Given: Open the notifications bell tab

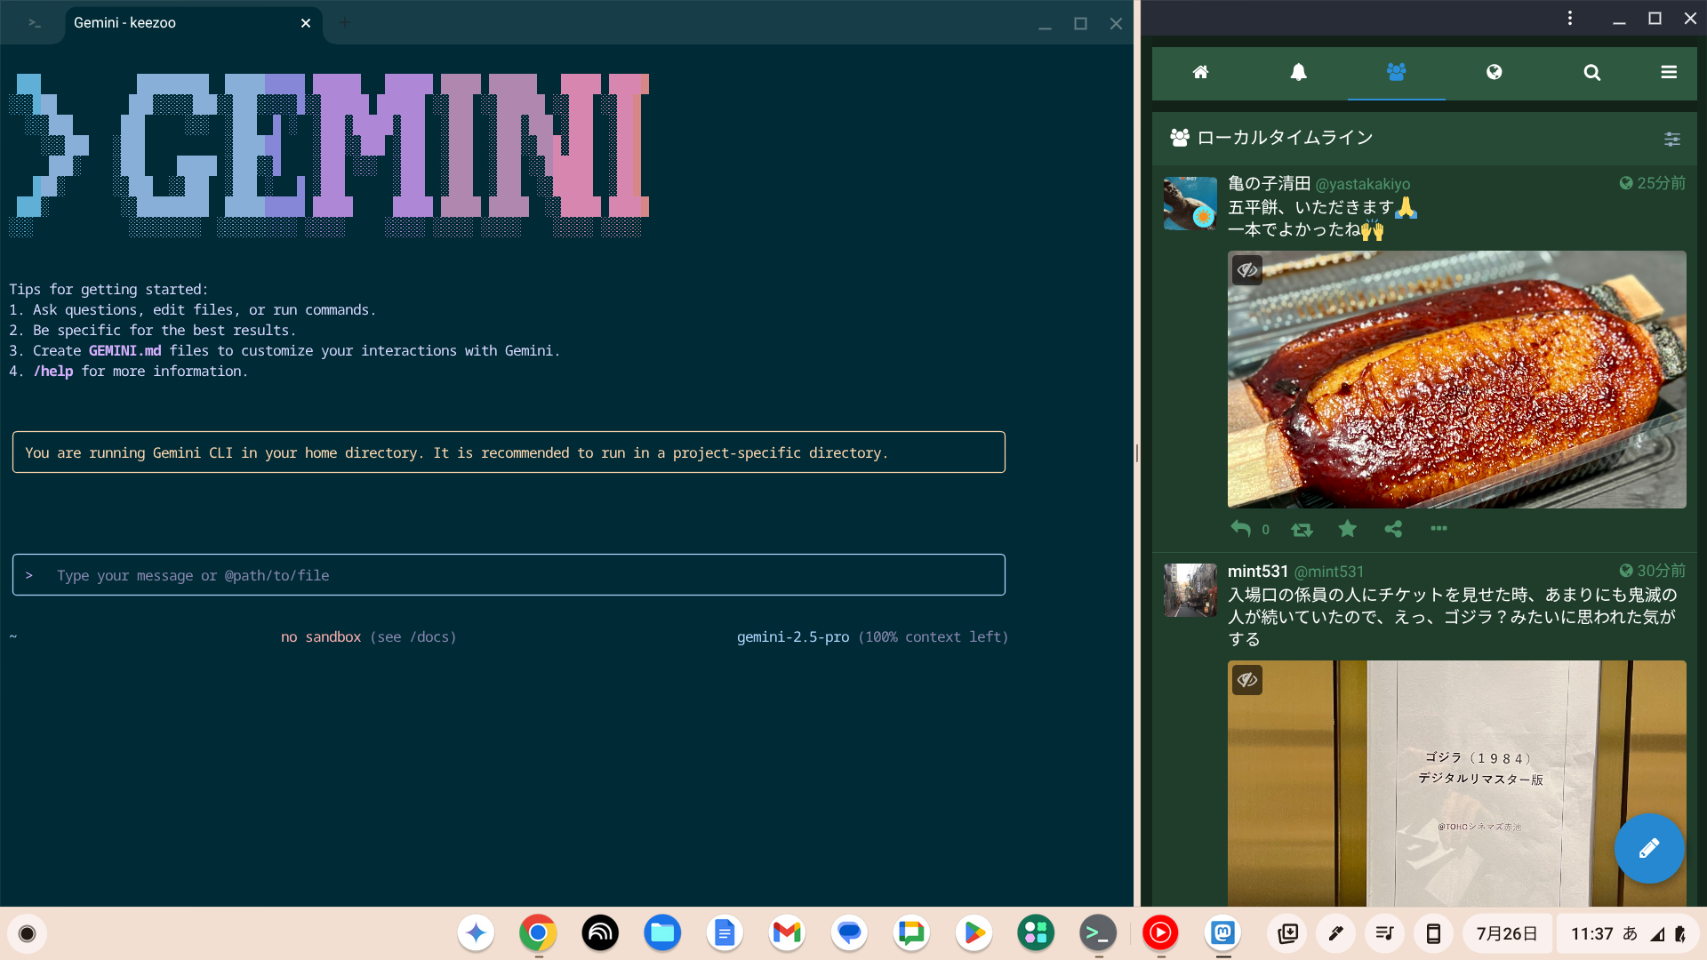Looking at the screenshot, I should 1298,72.
